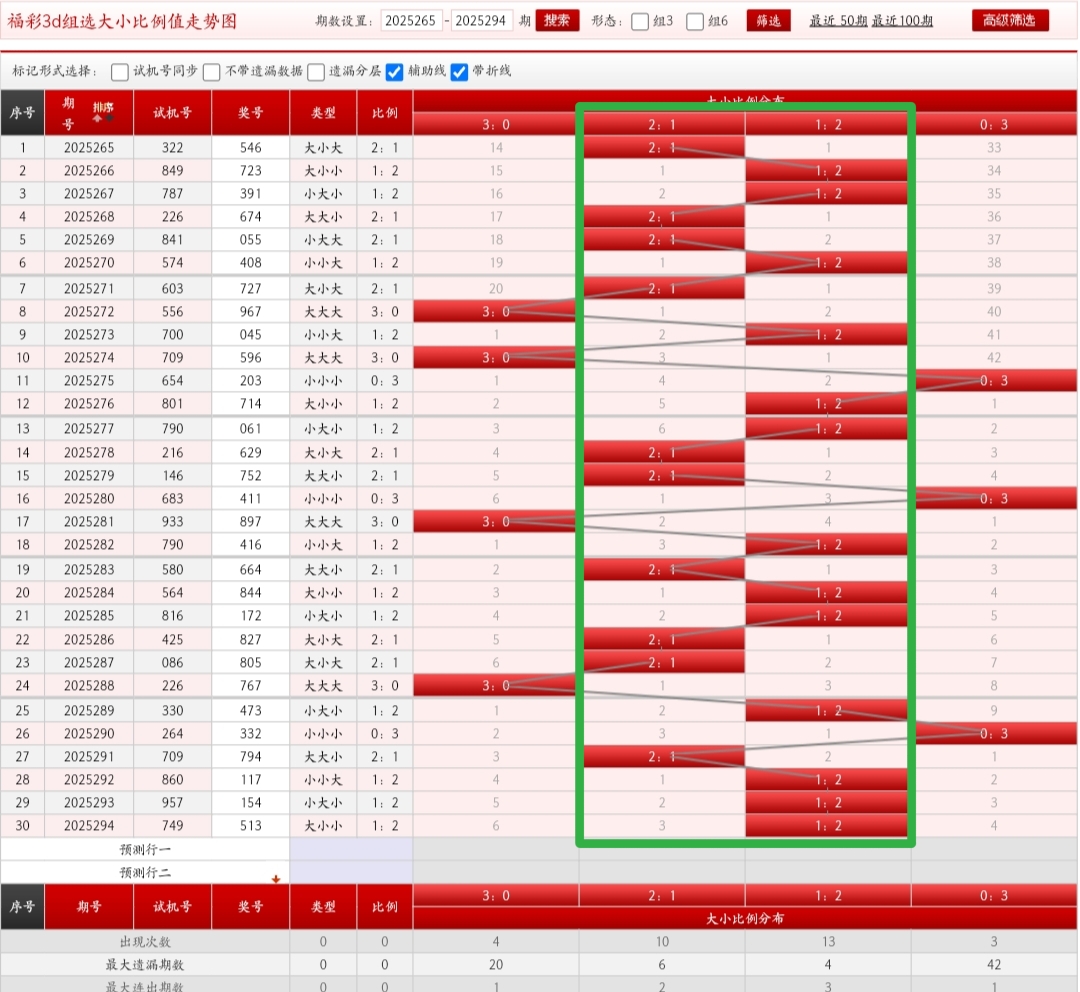
Task: Click the start period field 2025265
Action: click(411, 21)
